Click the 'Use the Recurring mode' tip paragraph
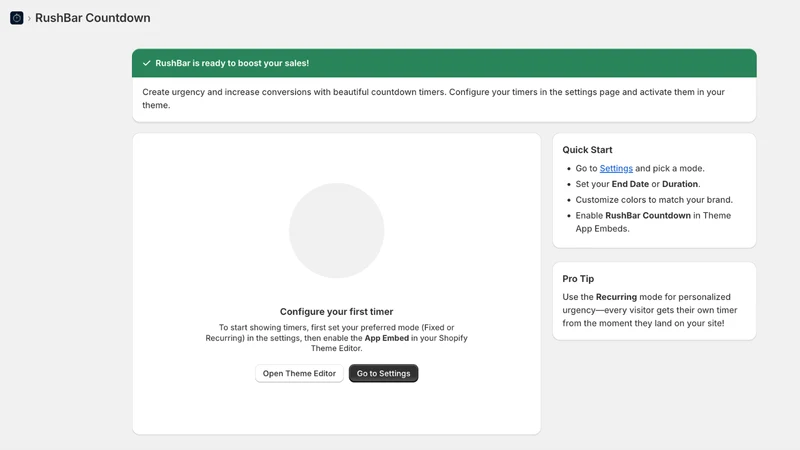Viewport: 800px width, 450px height. 649,310
